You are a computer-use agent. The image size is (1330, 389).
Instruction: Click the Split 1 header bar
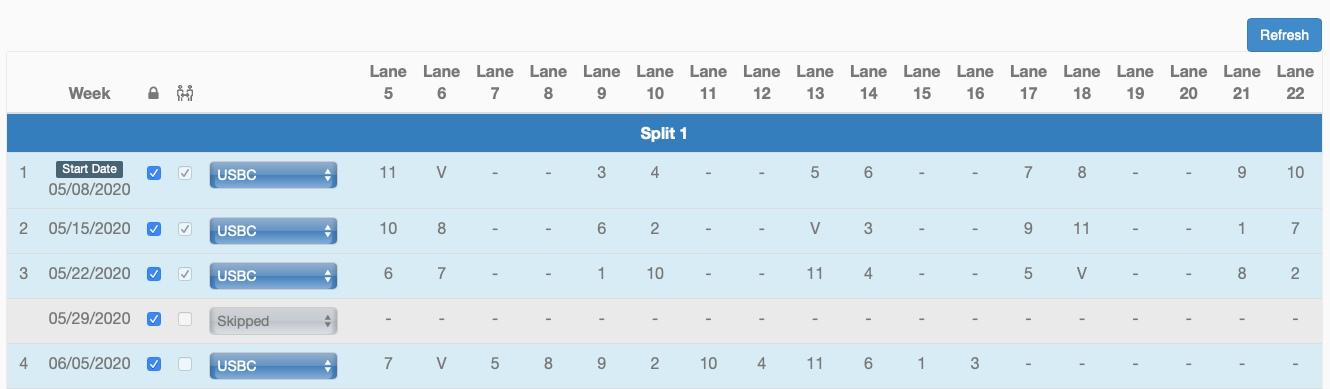[664, 133]
